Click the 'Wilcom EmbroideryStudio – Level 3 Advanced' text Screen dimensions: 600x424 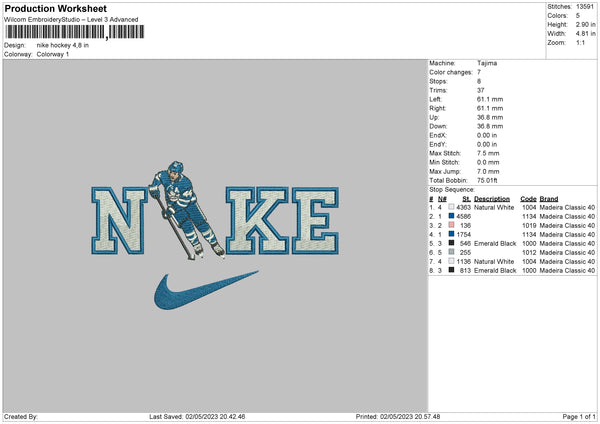(71, 20)
